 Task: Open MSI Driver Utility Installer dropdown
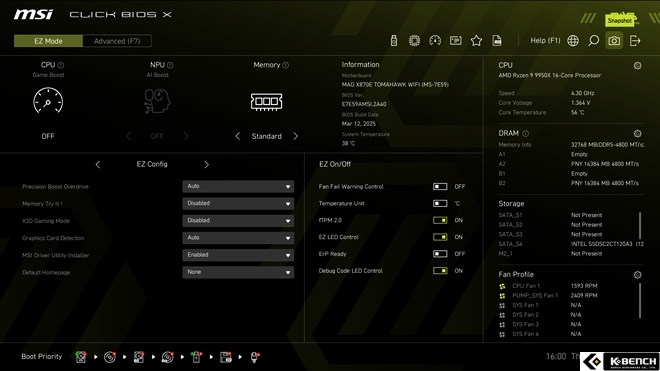click(x=238, y=255)
